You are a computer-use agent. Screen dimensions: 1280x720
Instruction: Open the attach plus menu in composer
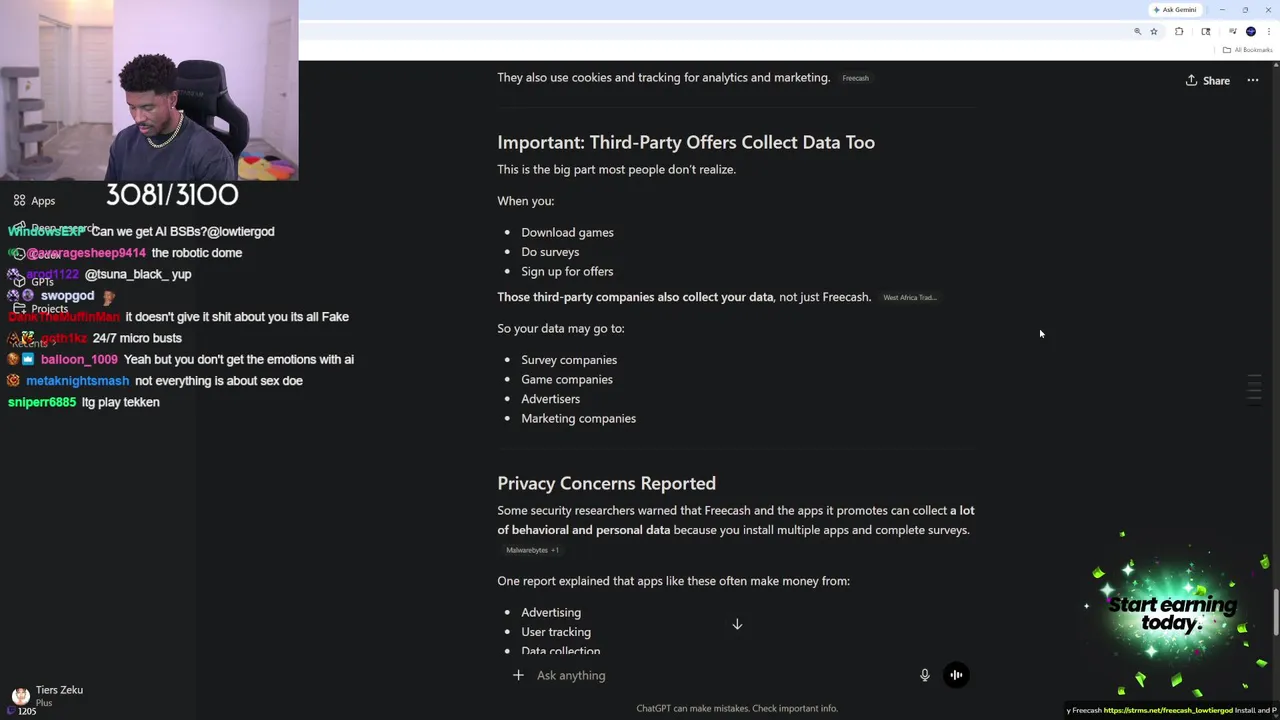[x=518, y=675]
